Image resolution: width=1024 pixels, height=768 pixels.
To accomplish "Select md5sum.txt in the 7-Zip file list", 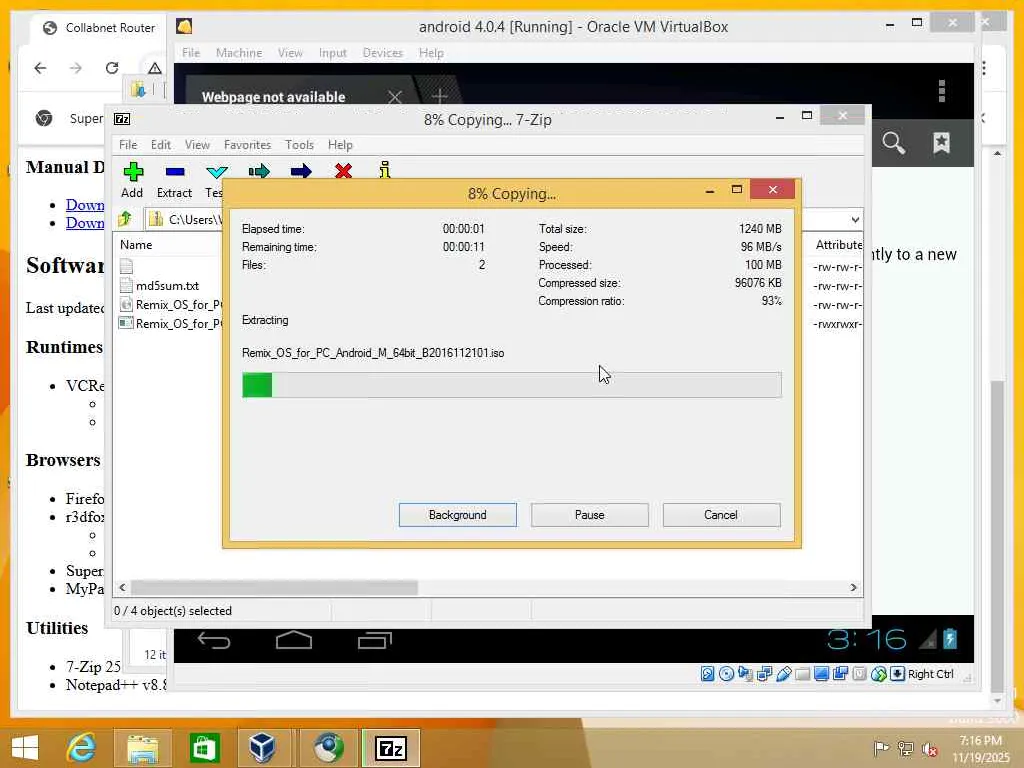I will coord(167,285).
